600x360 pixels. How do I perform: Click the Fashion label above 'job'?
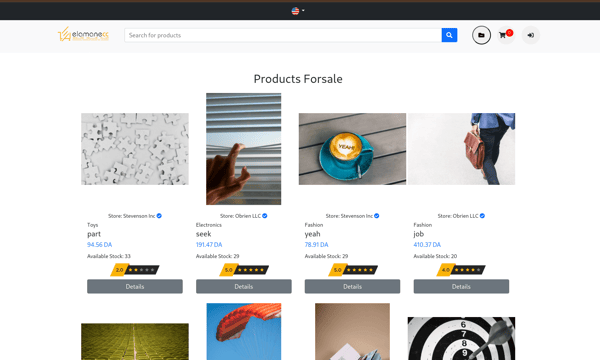[x=422, y=225]
